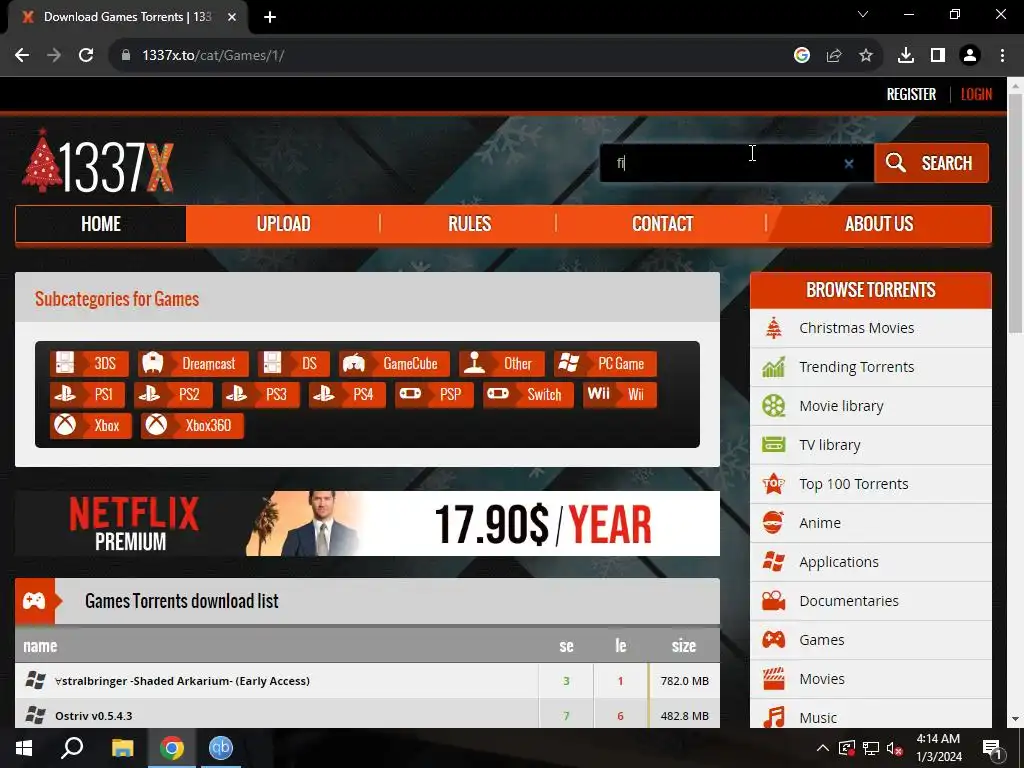Clear the search box with the X
The image size is (1024, 768).
tap(848, 164)
